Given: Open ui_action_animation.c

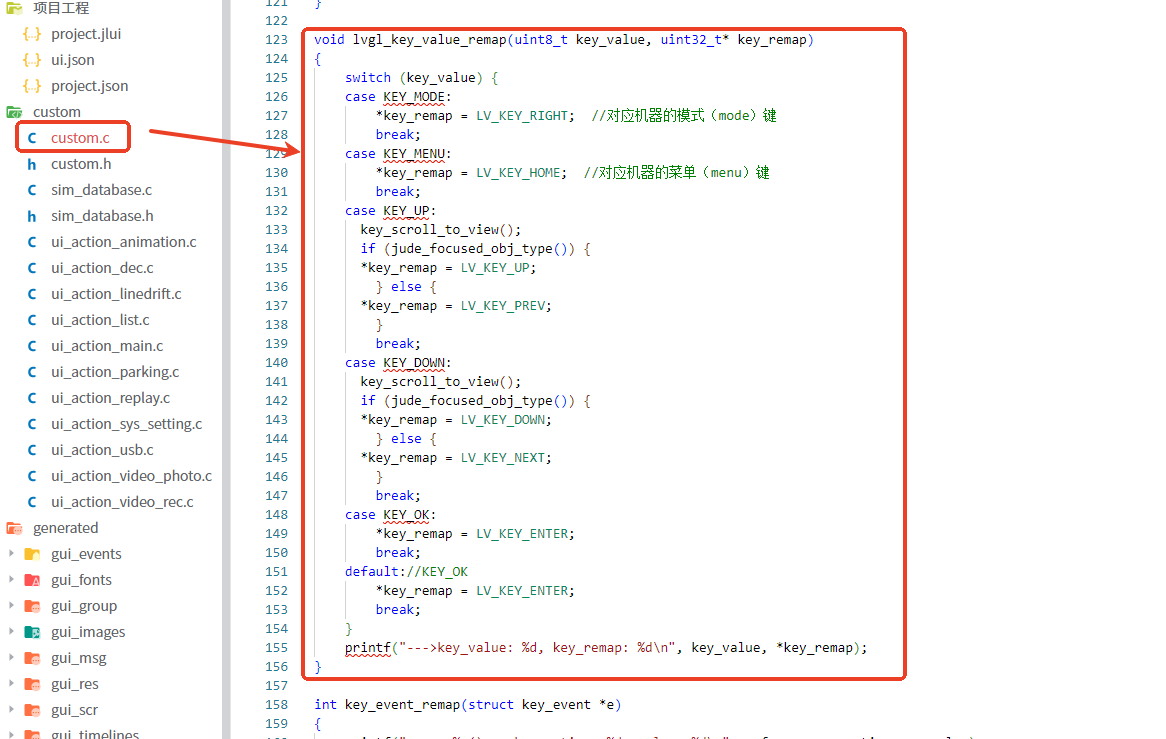Looking at the screenshot, I should pyautogui.click(x=123, y=242).
